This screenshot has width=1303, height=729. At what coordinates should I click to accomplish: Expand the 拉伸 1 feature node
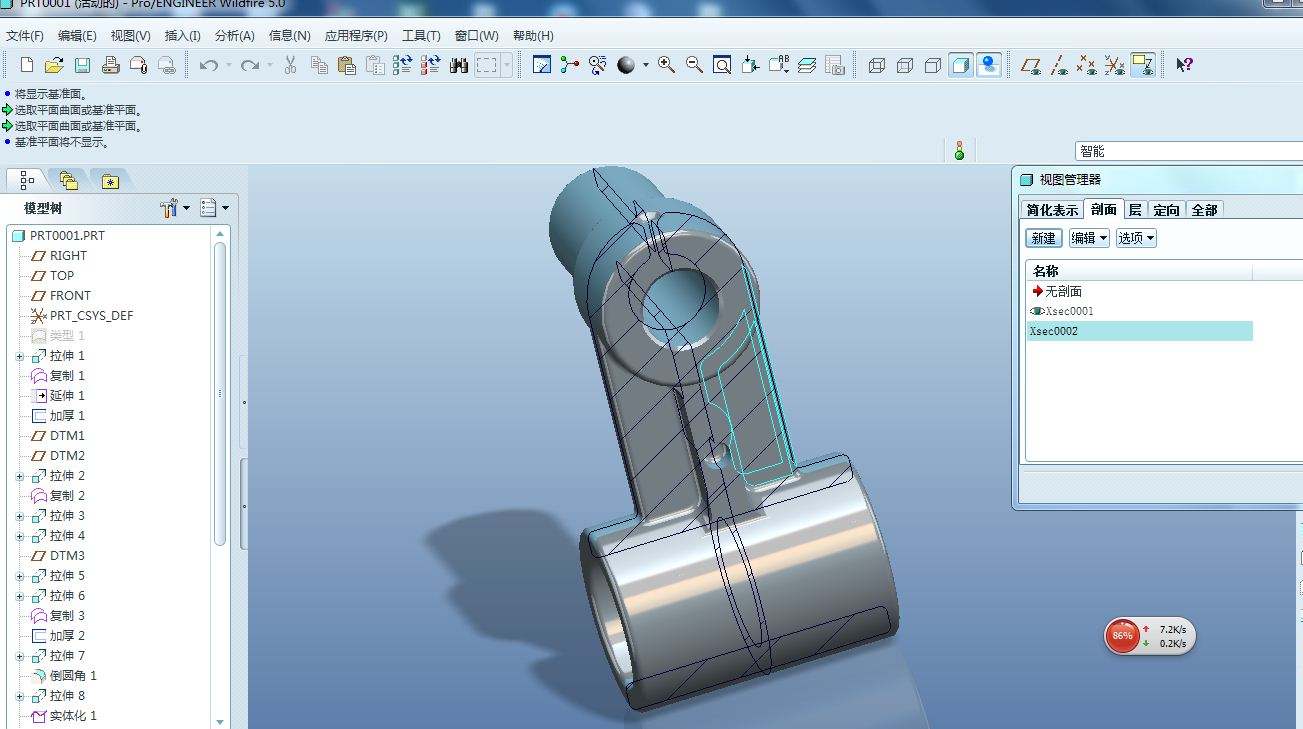coord(19,356)
